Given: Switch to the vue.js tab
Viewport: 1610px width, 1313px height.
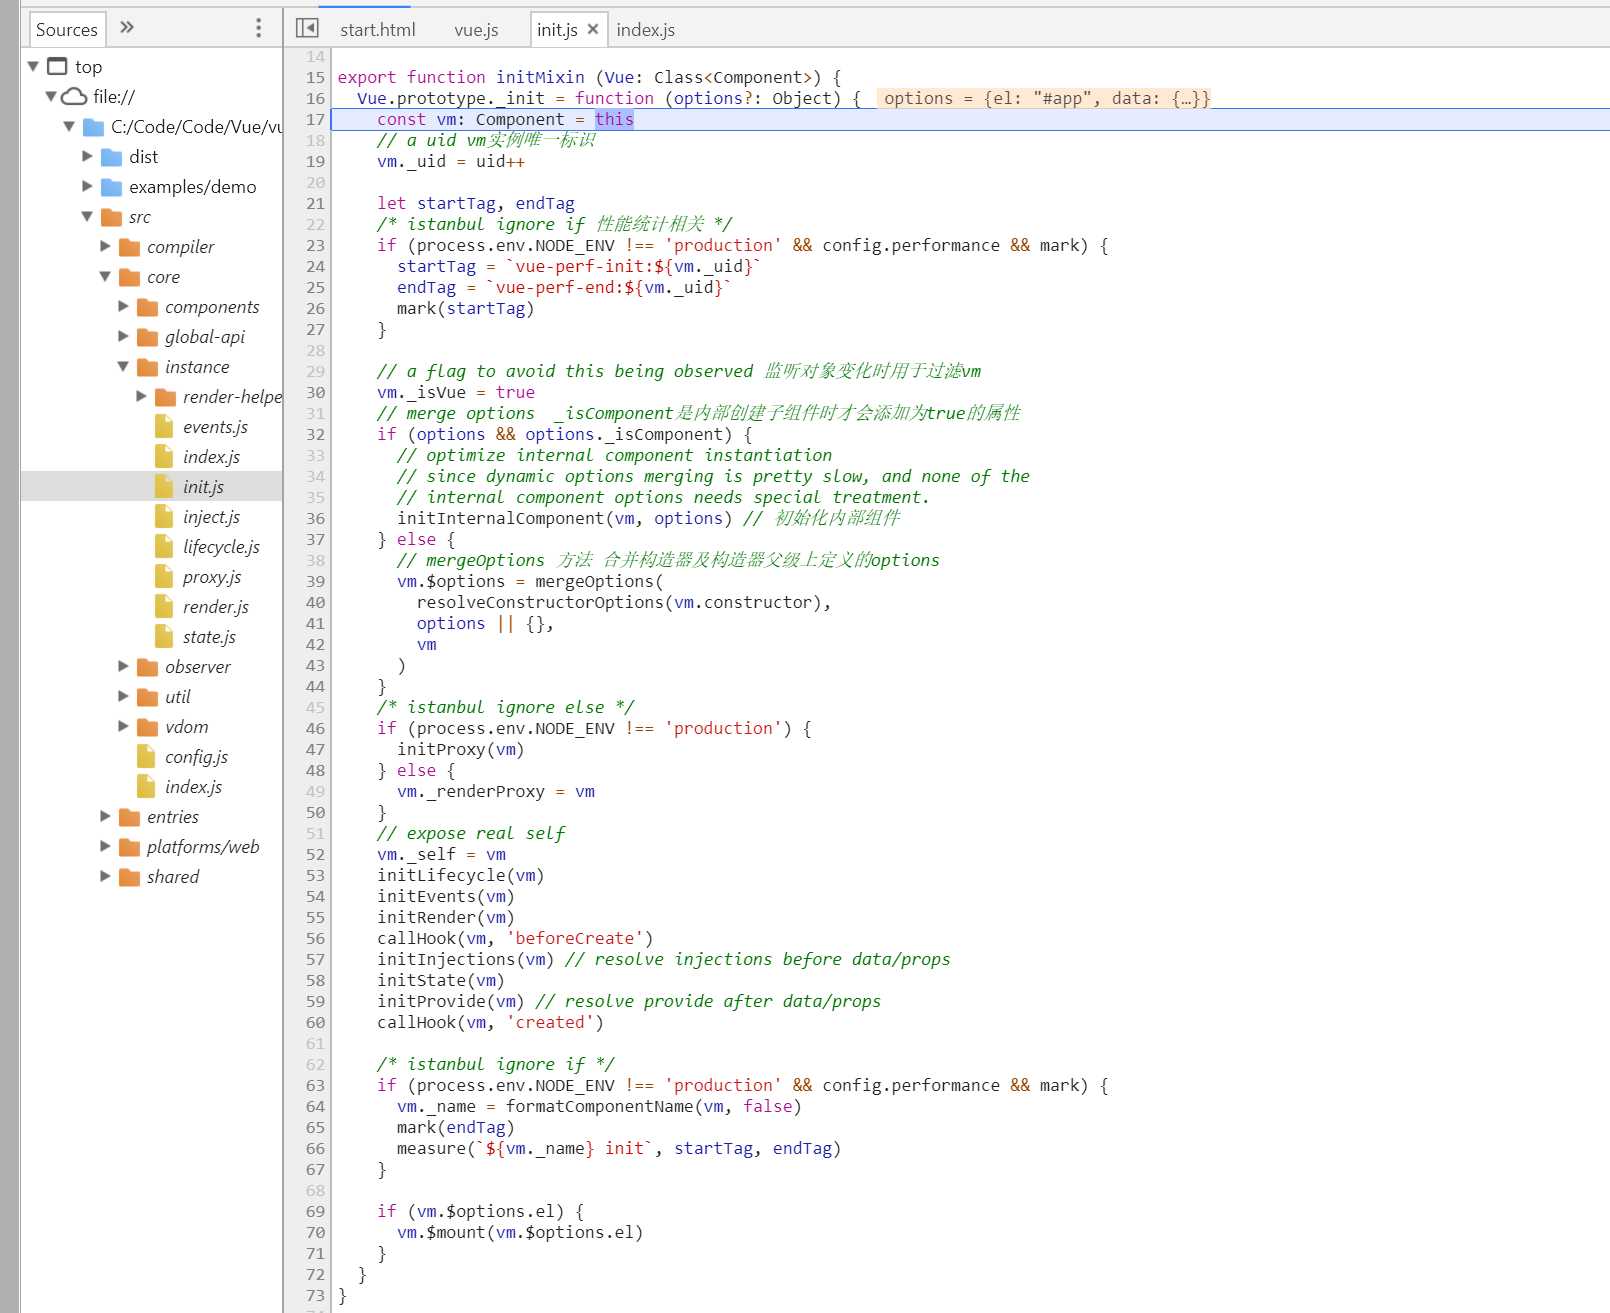Looking at the screenshot, I should (x=476, y=30).
